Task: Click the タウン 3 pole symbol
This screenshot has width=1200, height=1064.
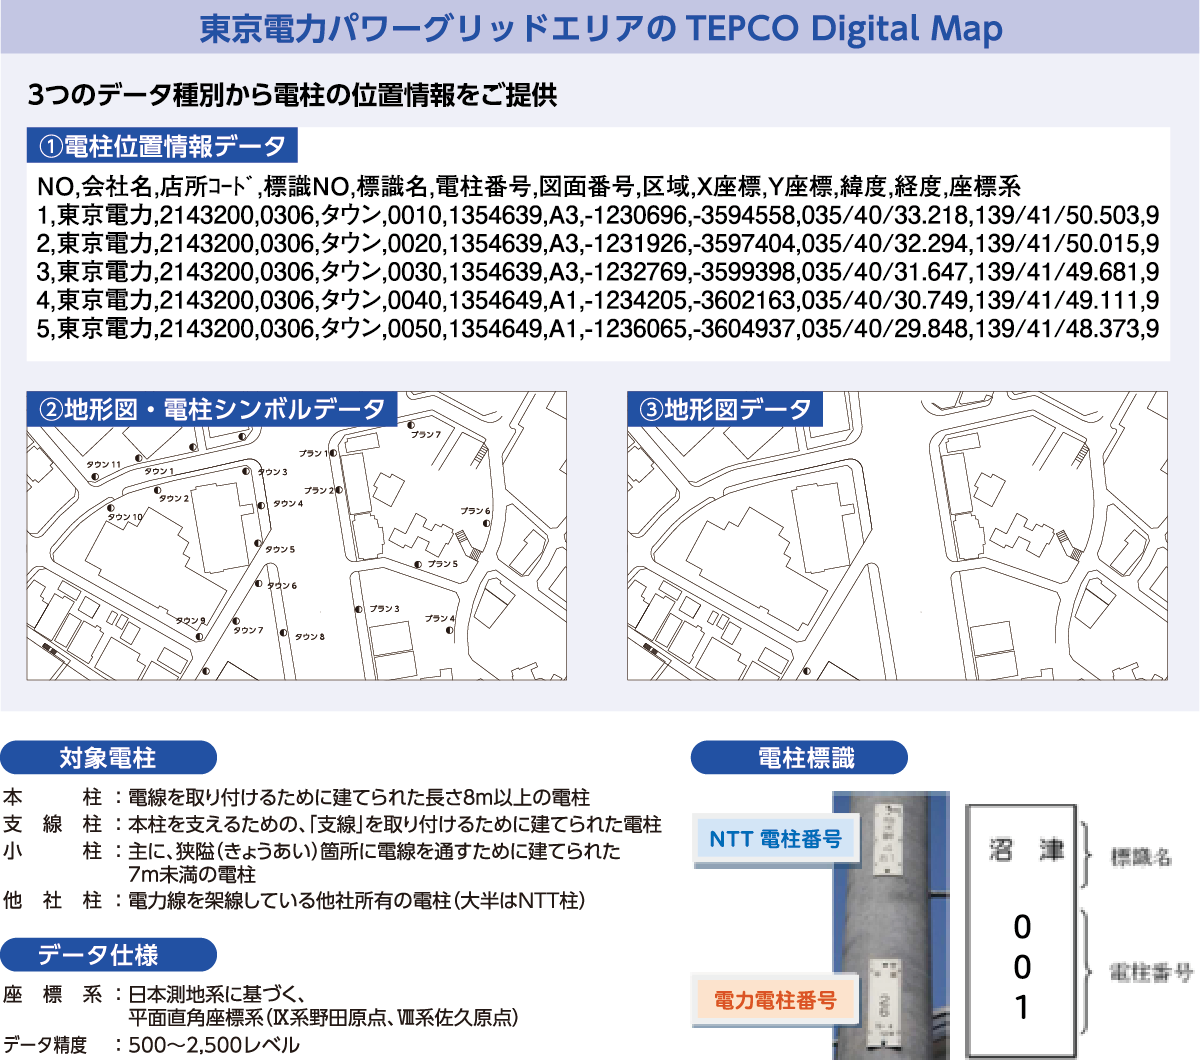Action: [x=246, y=471]
